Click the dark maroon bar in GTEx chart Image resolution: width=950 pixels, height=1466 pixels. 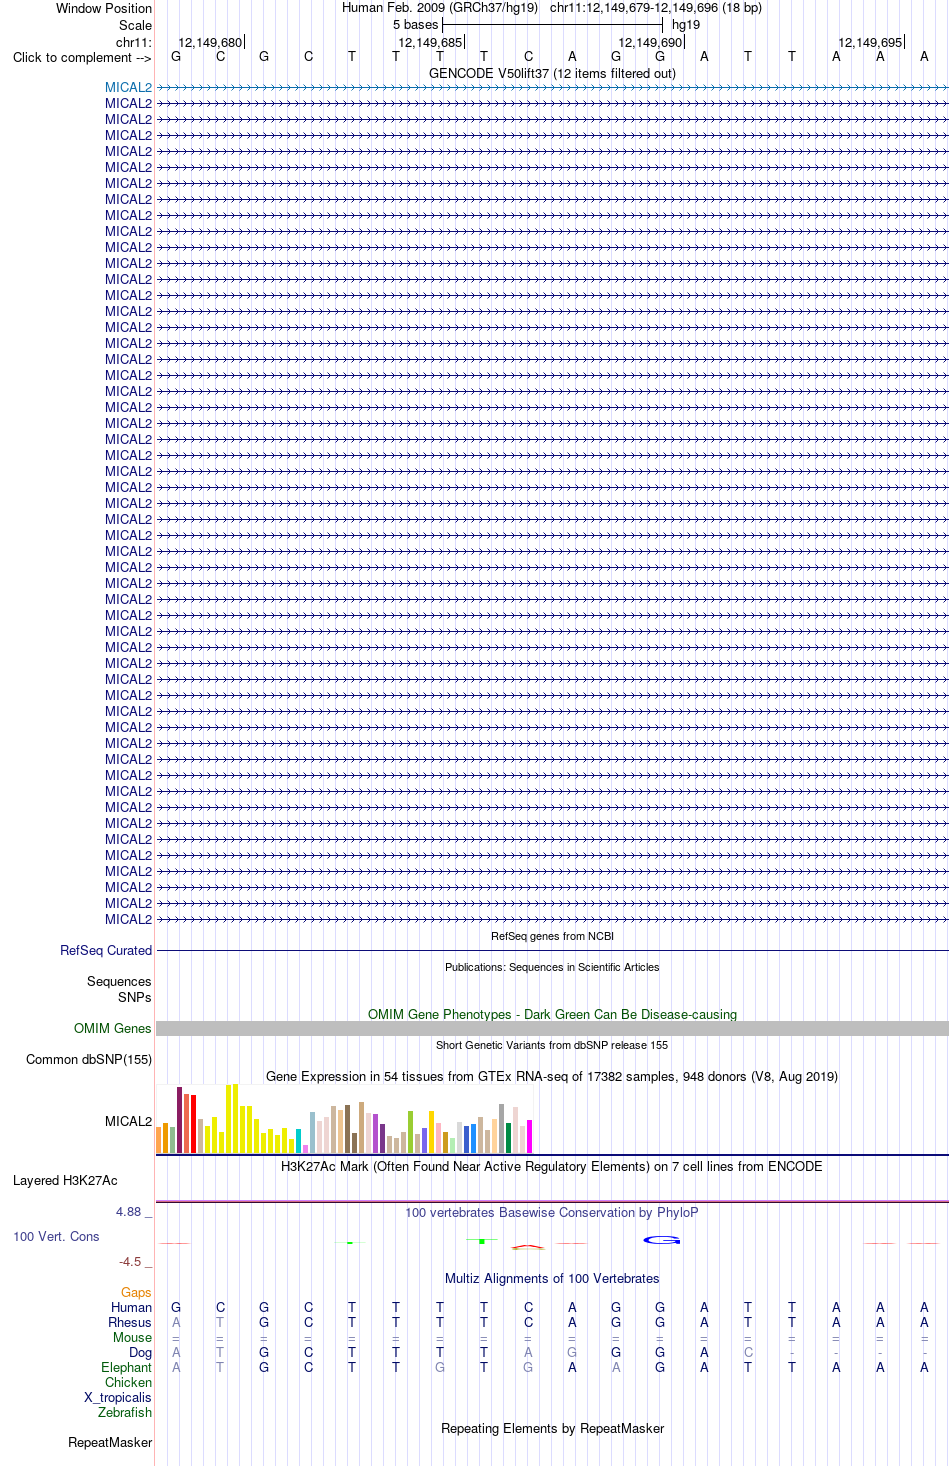coord(179,1121)
